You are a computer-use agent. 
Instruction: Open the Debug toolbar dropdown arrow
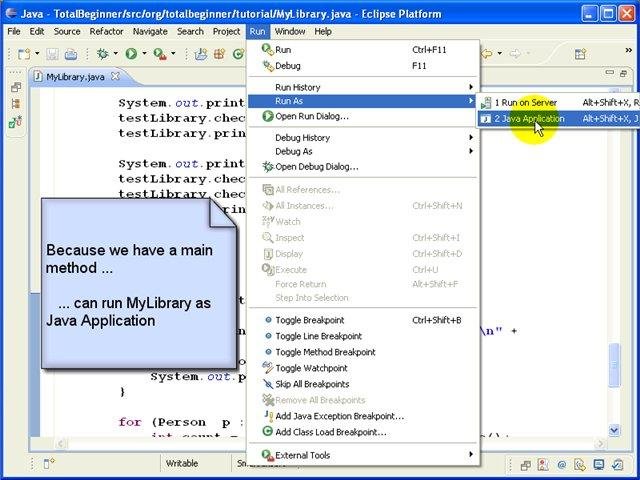(x=116, y=53)
